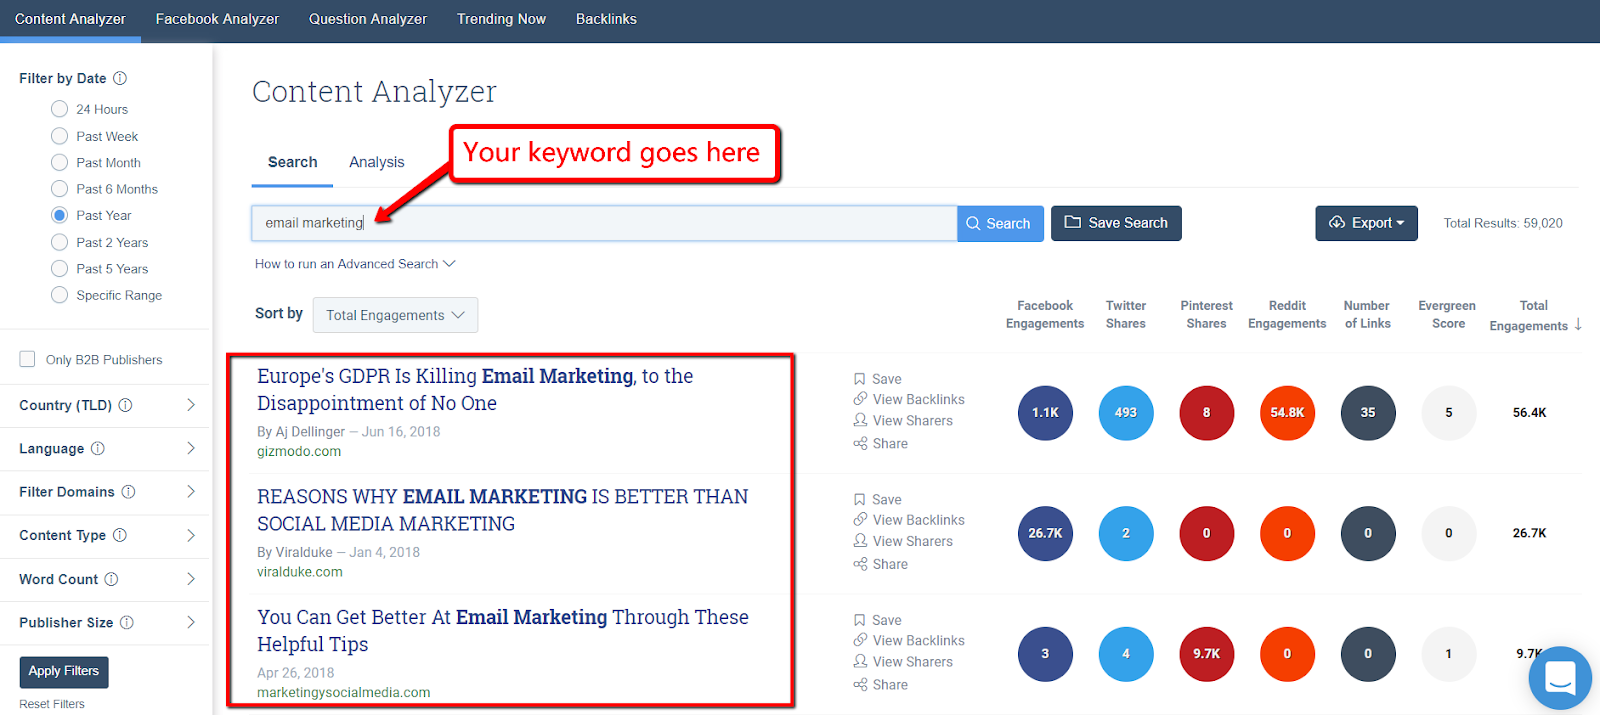Click View Backlinks icon for the marketingysocialmedia.com article
The width and height of the screenshot is (1600, 715).
pos(860,640)
